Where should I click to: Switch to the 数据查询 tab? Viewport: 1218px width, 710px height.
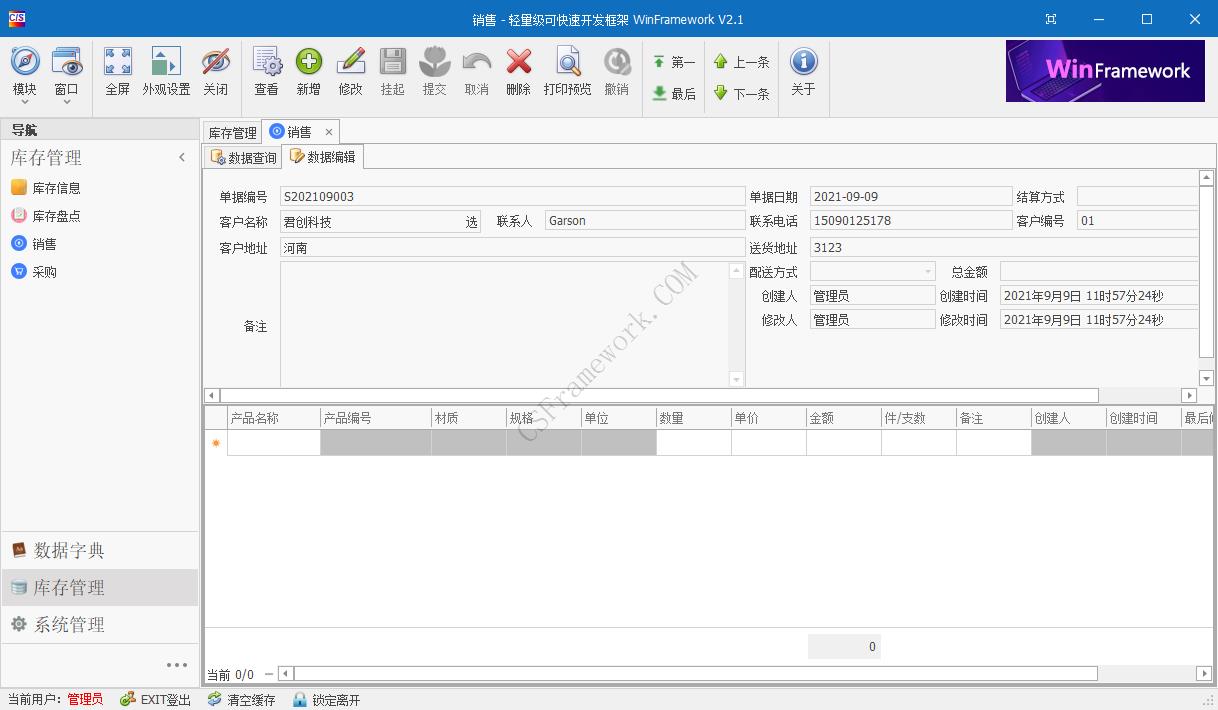[x=242, y=156]
